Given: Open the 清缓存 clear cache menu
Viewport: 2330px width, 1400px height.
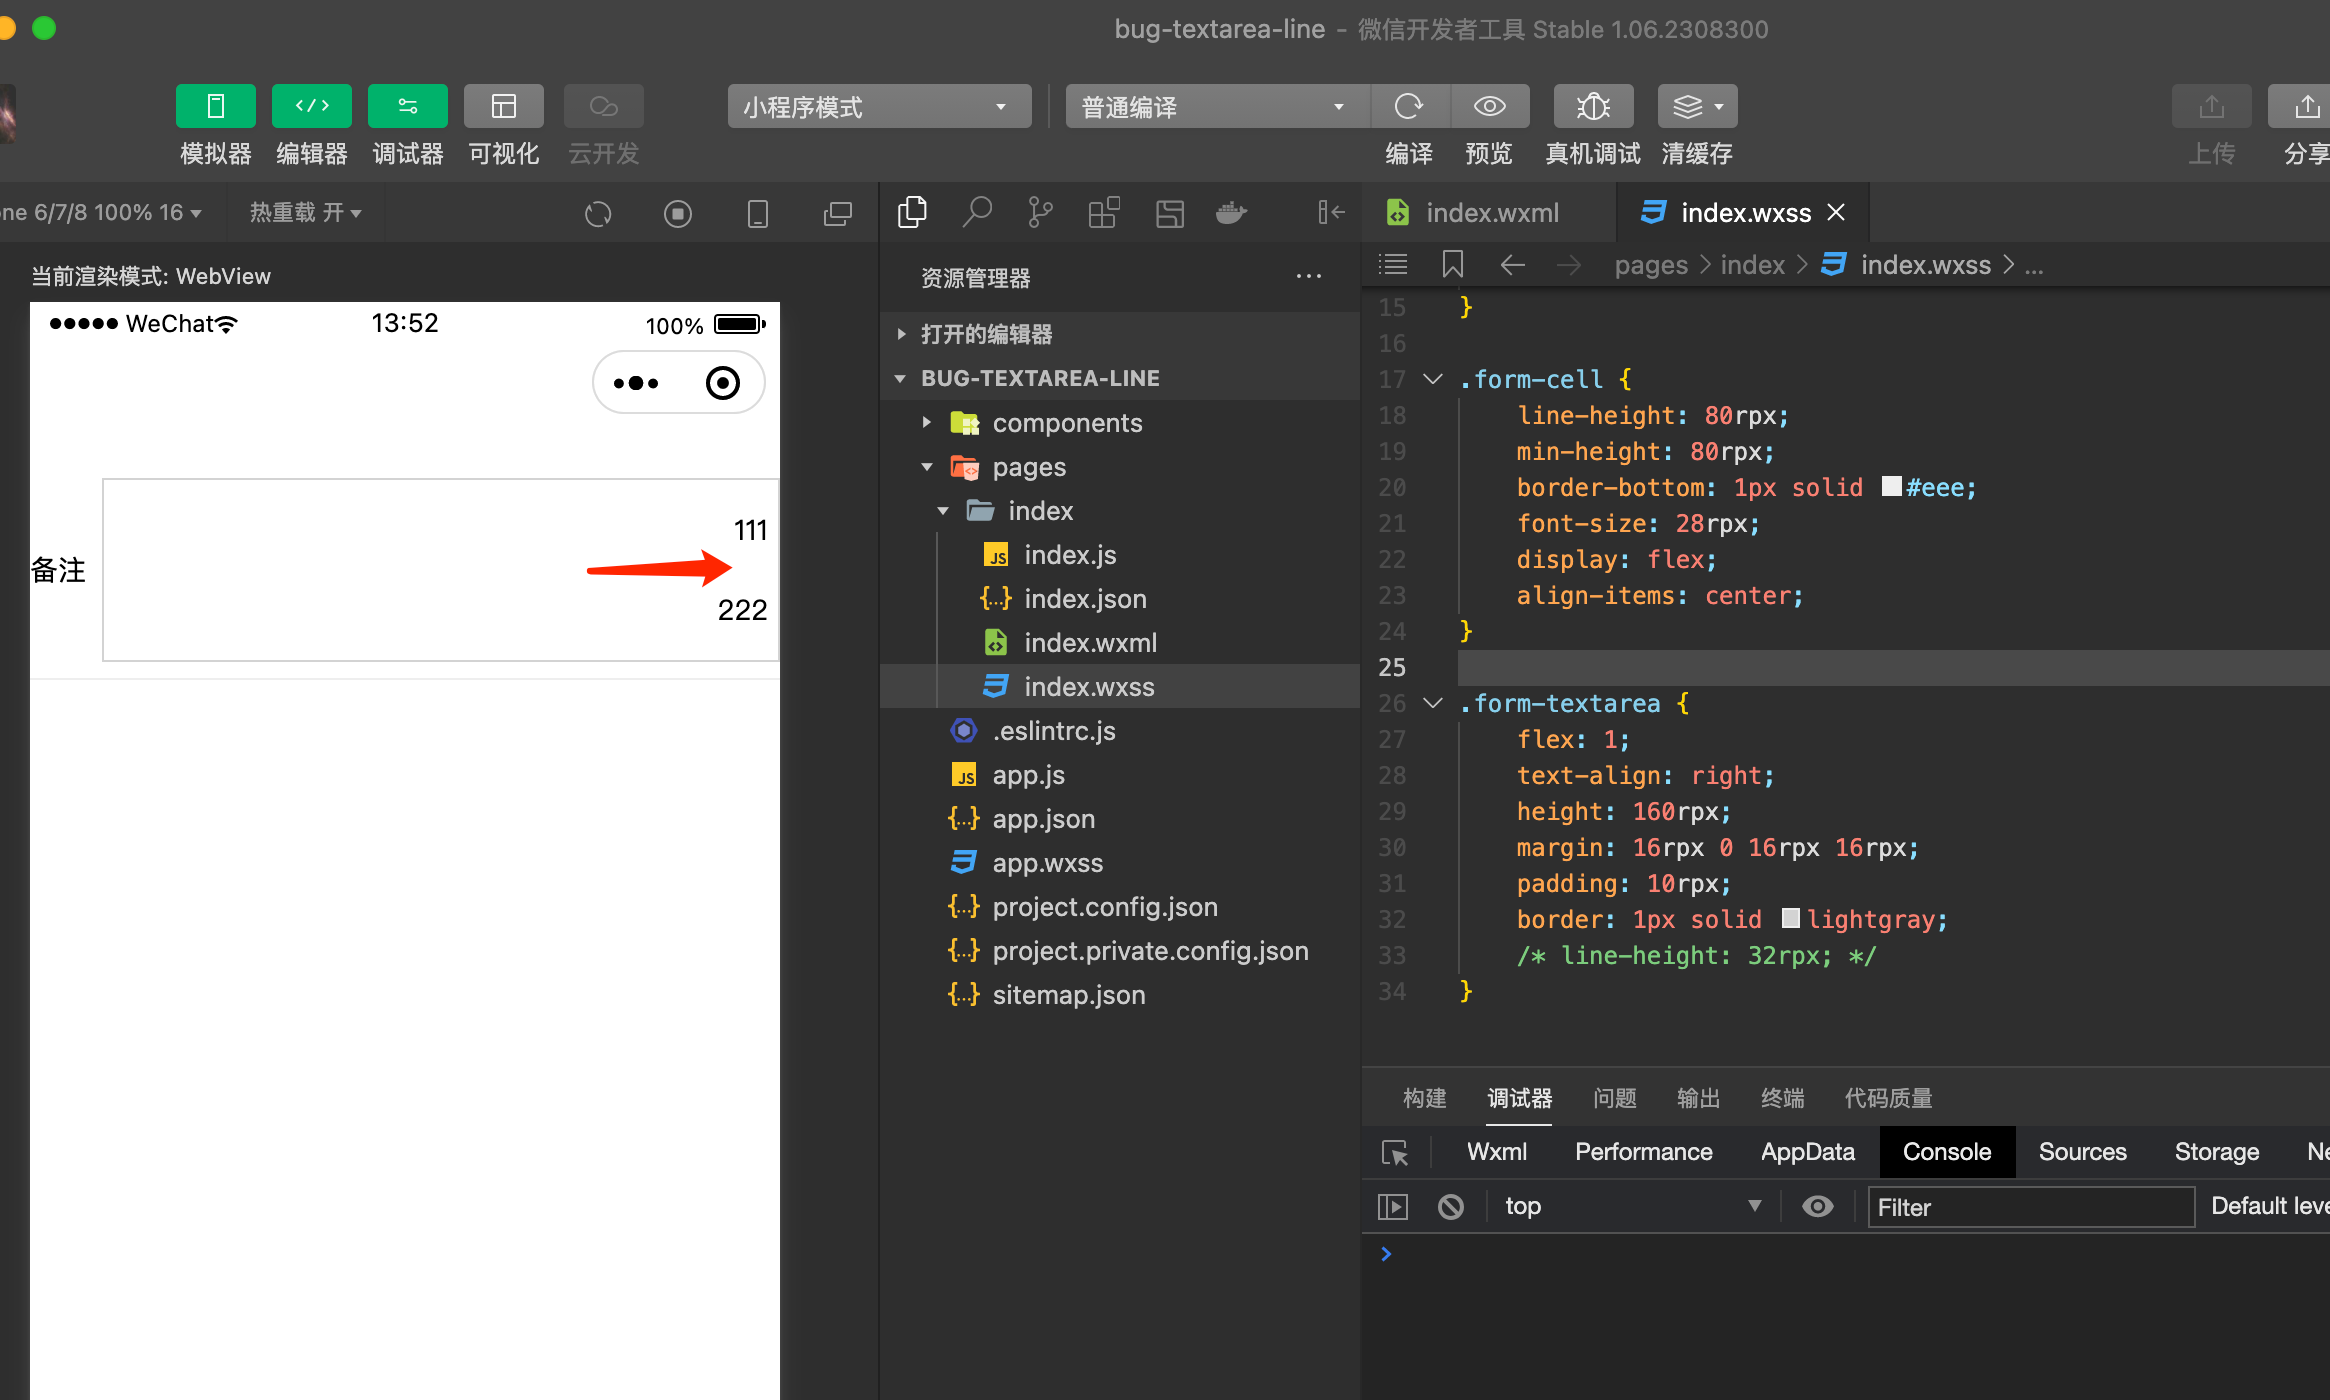Looking at the screenshot, I should (x=1697, y=106).
